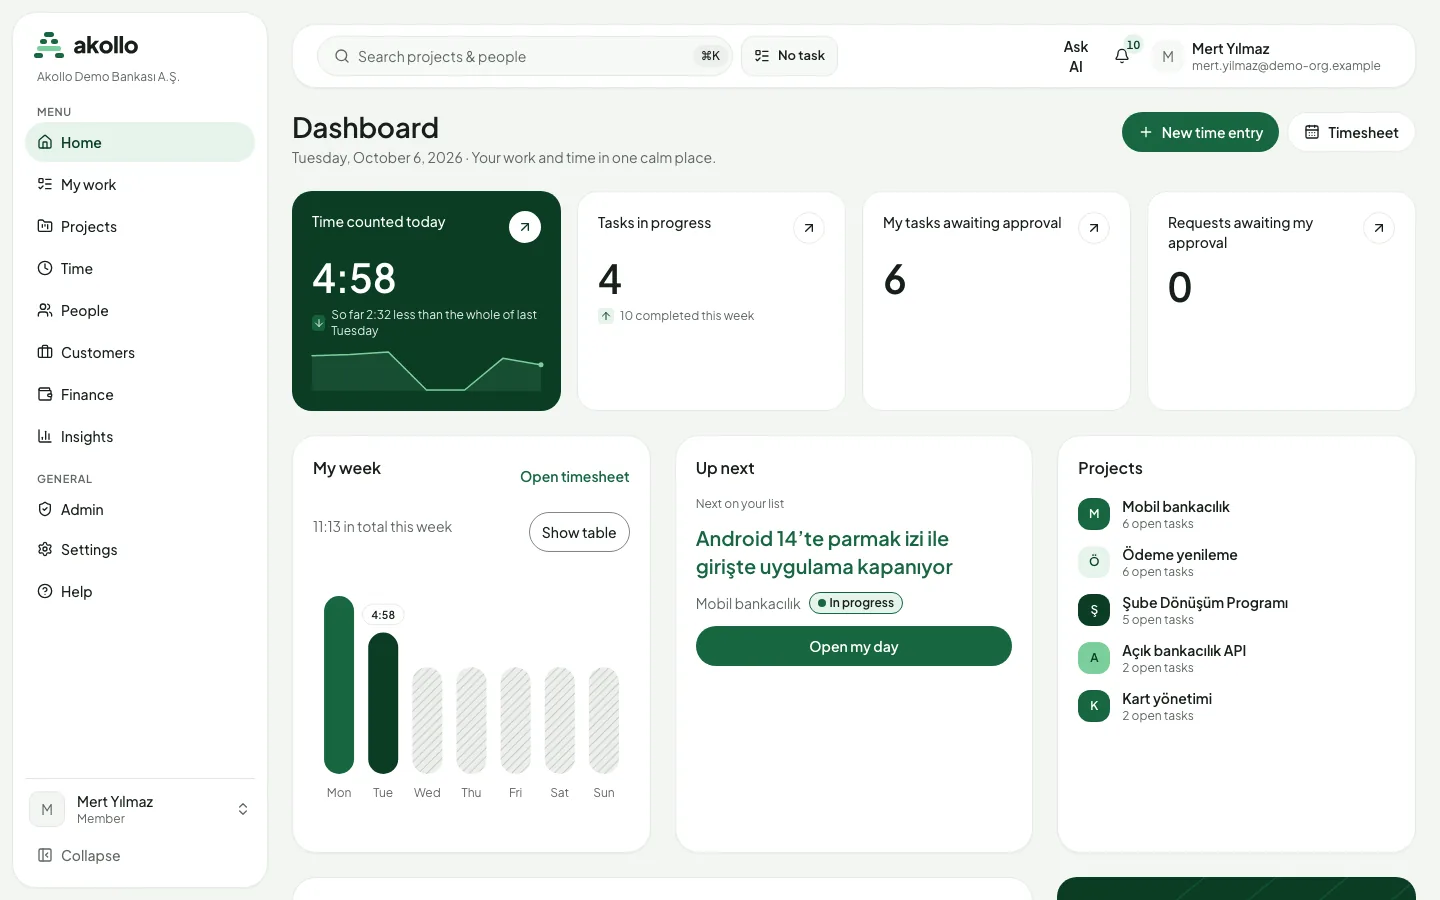Viewport: 1440px width, 900px height.
Task: Open Finance in sidebar
Action: 140,394
